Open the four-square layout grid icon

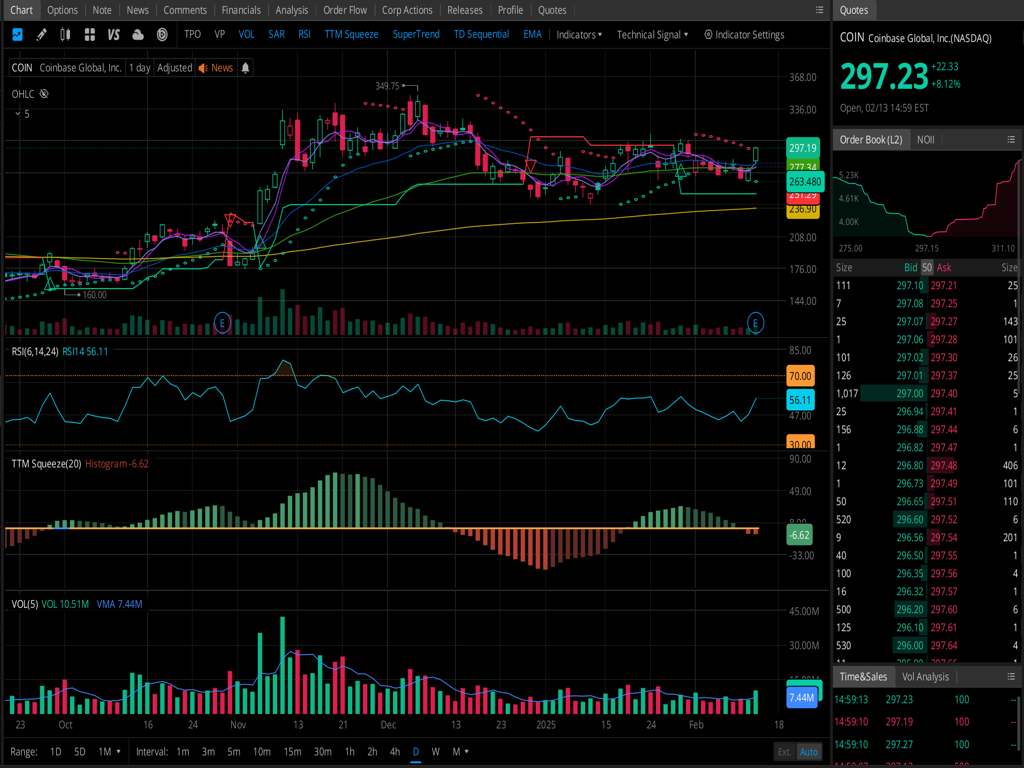pos(90,34)
